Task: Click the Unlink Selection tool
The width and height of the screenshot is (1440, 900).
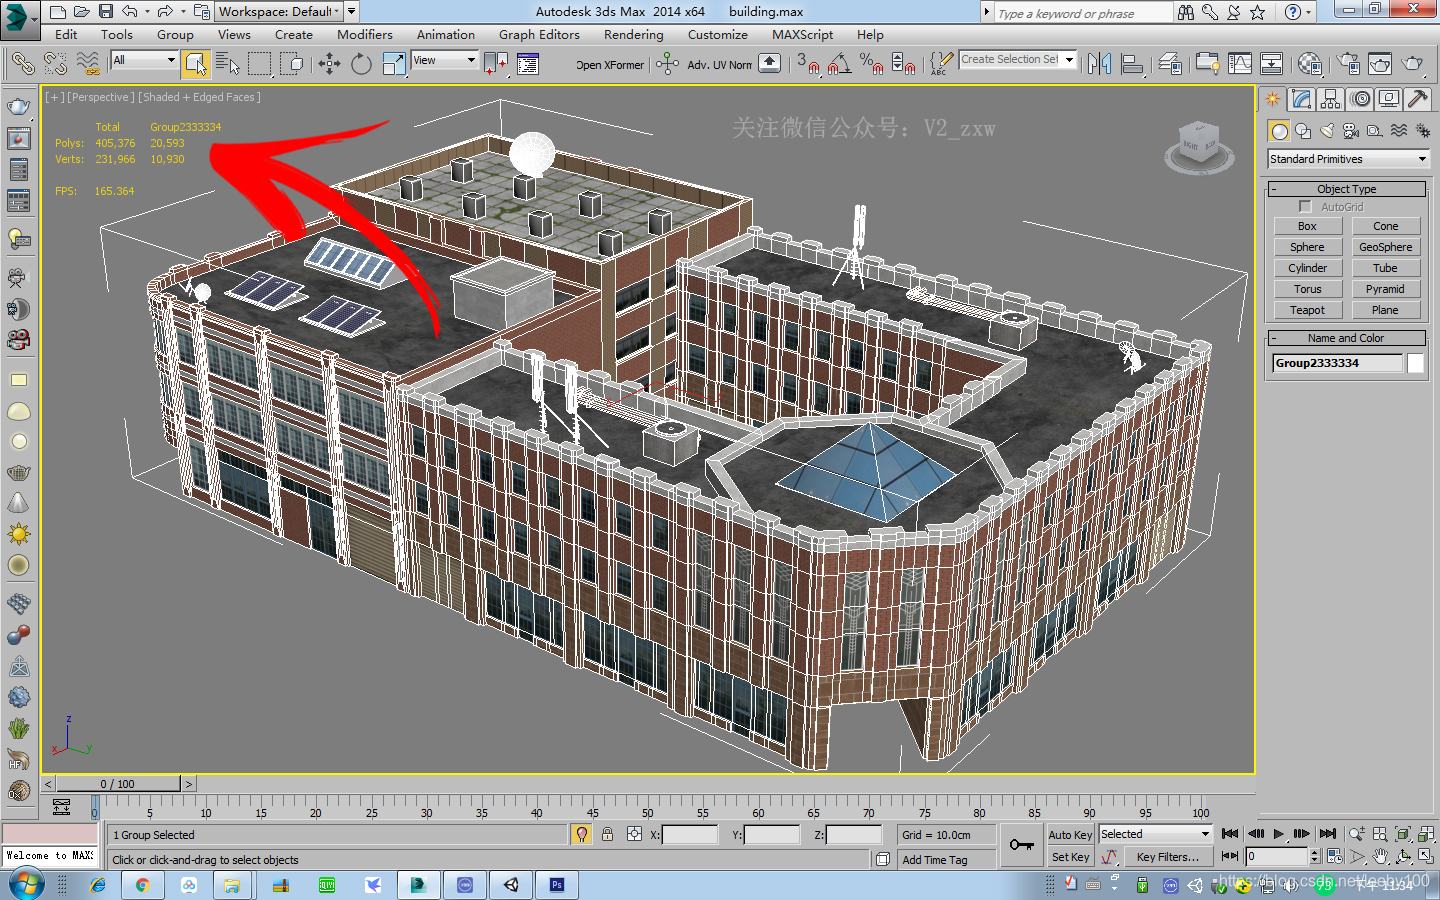Action: tap(55, 64)
